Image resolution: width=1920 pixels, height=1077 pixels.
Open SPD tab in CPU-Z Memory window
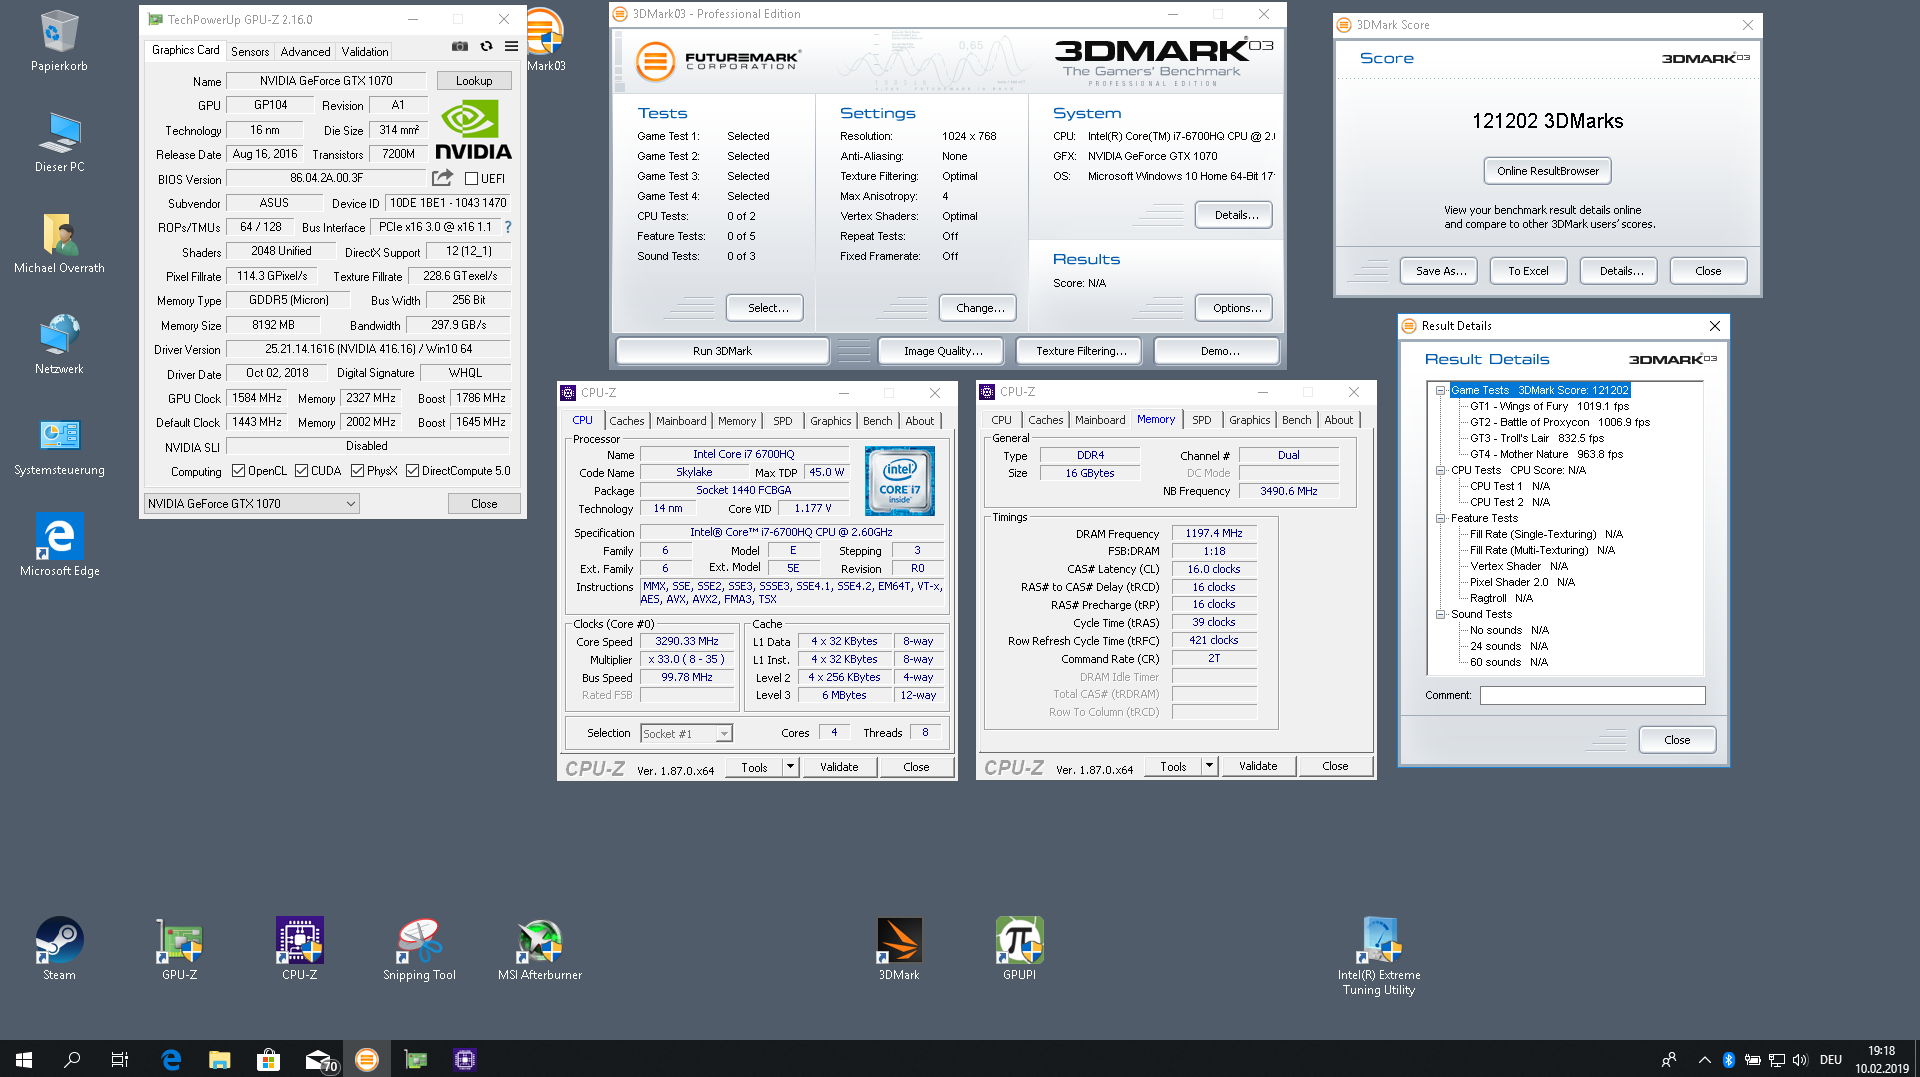pos(1202,420)
